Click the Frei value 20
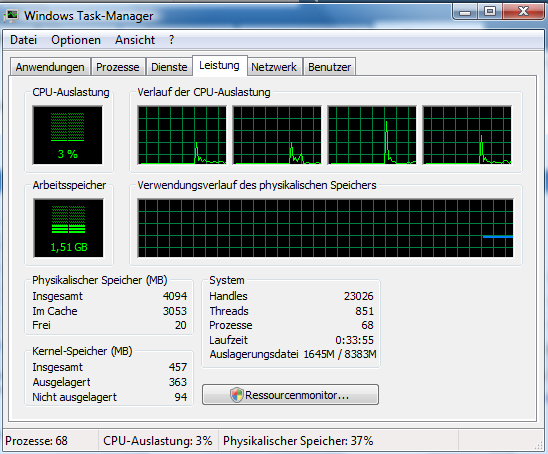548x454 pixels. 181,325
